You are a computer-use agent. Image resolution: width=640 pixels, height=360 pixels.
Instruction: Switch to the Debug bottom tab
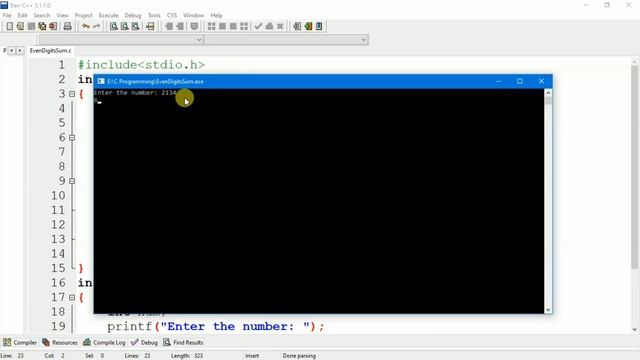click(x=144, y=342)
